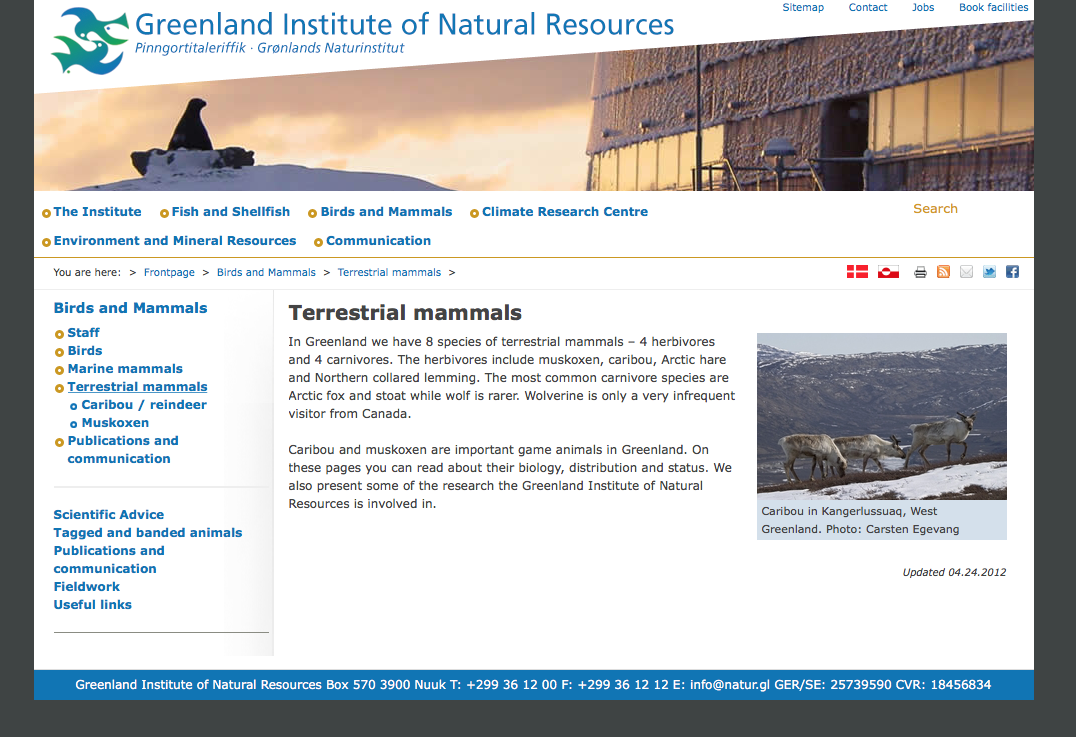Navigate to Frontpage in the breadcrumb
Image resolution: width=1076 pixels, height=737 pixels.
(x=169, y=272)
